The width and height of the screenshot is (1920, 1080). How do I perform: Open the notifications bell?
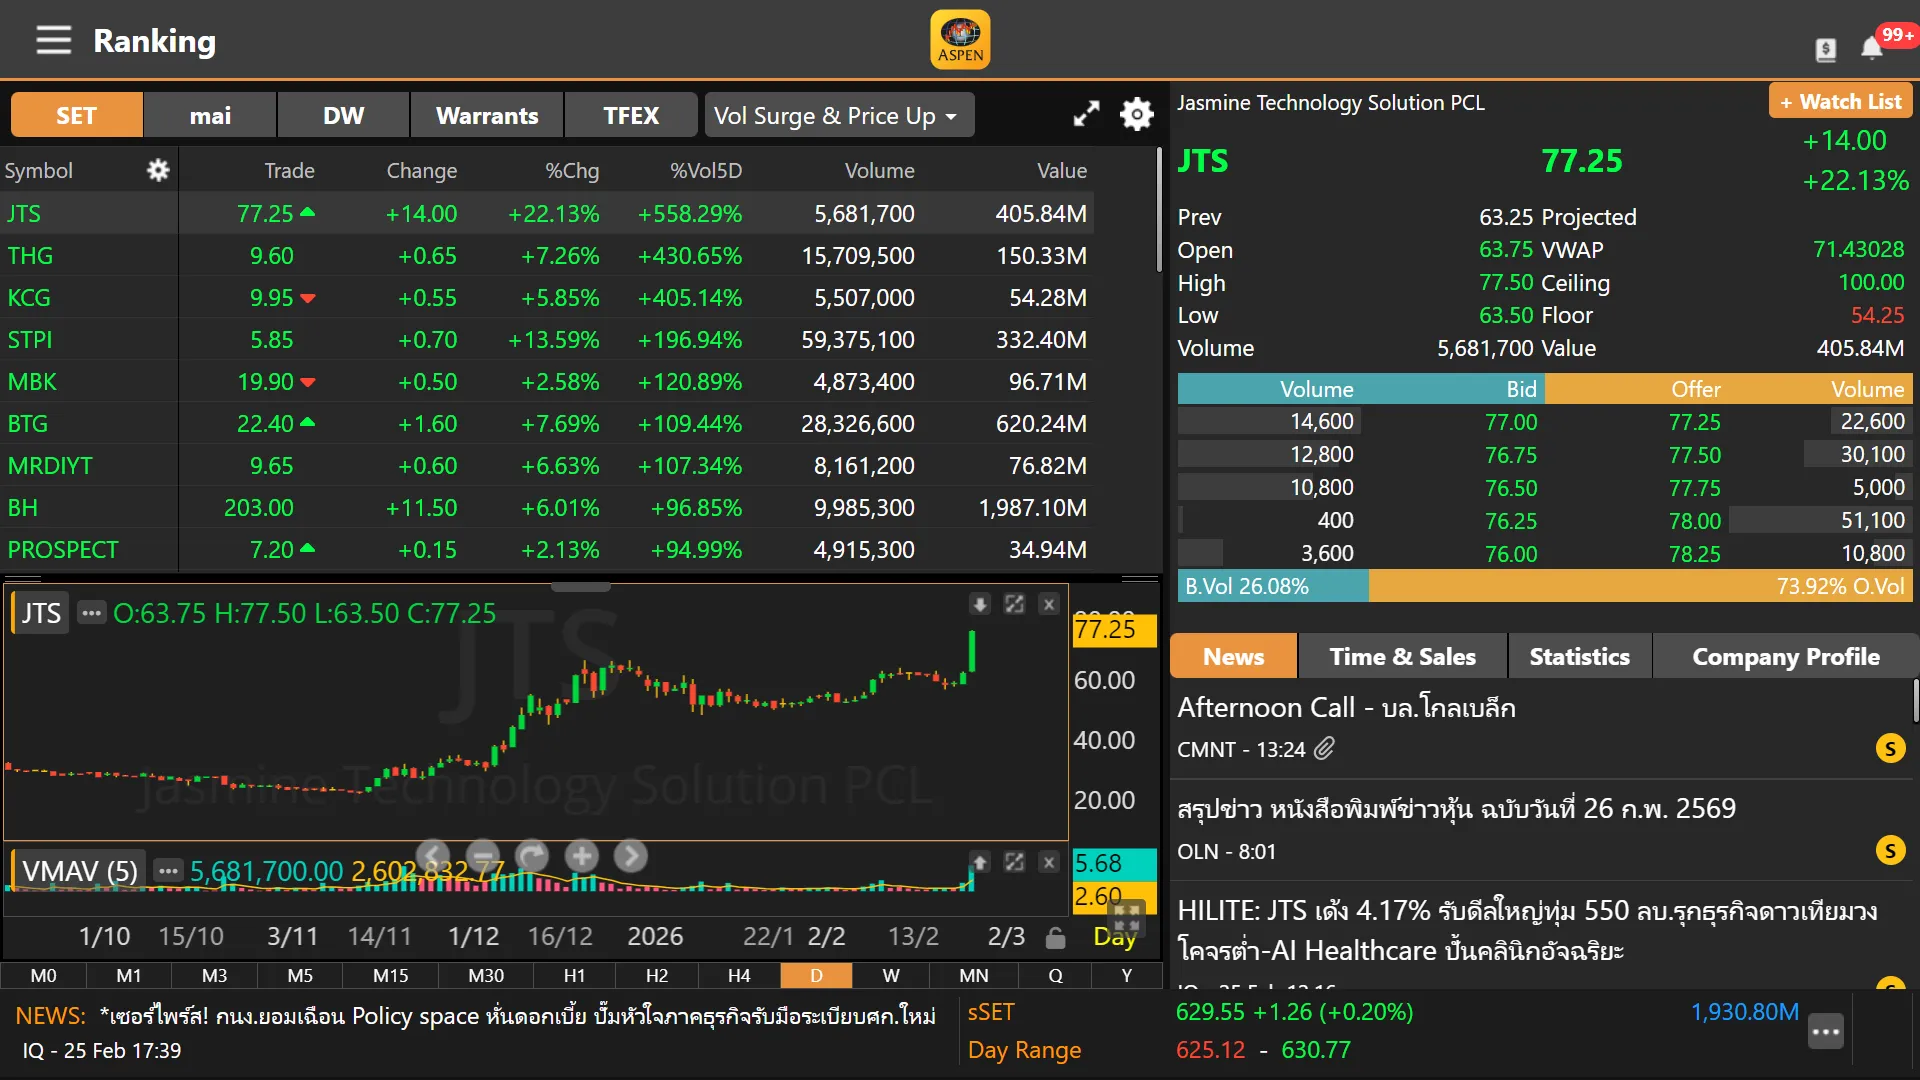(x=1871, y=47)
